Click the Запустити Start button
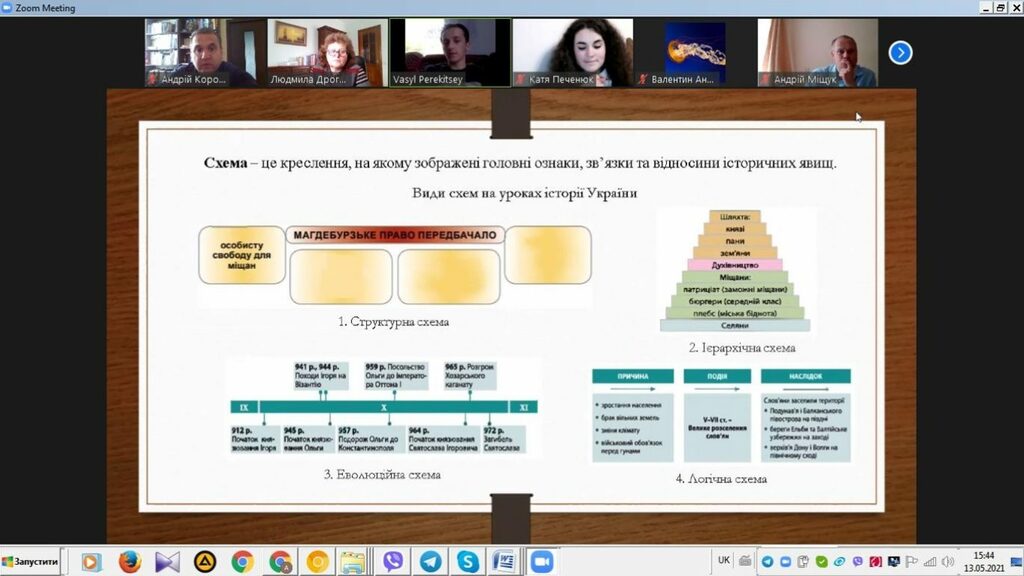This screenshot has height=576, width=1024. 32,562
